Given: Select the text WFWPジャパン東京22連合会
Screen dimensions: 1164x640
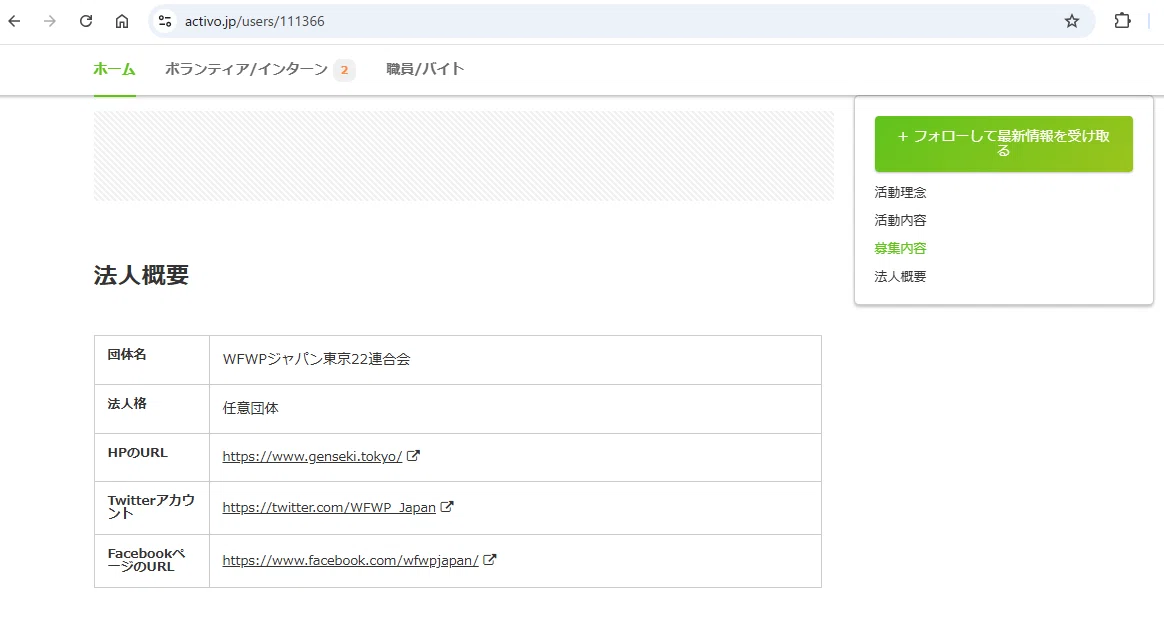Looking at the screenshot, I should (x=316, y=359).
